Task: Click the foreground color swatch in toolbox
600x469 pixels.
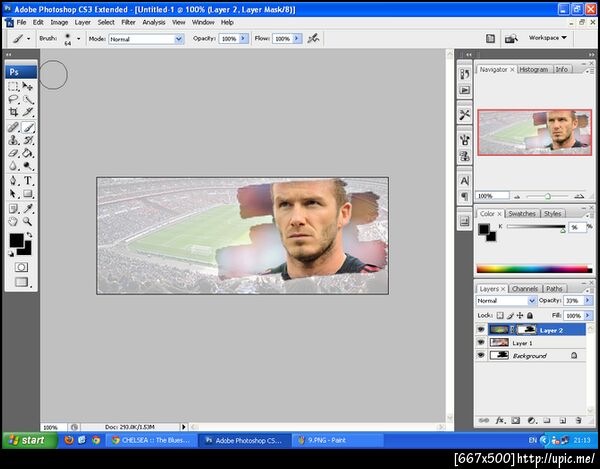Action: click(x=16, y=241)
